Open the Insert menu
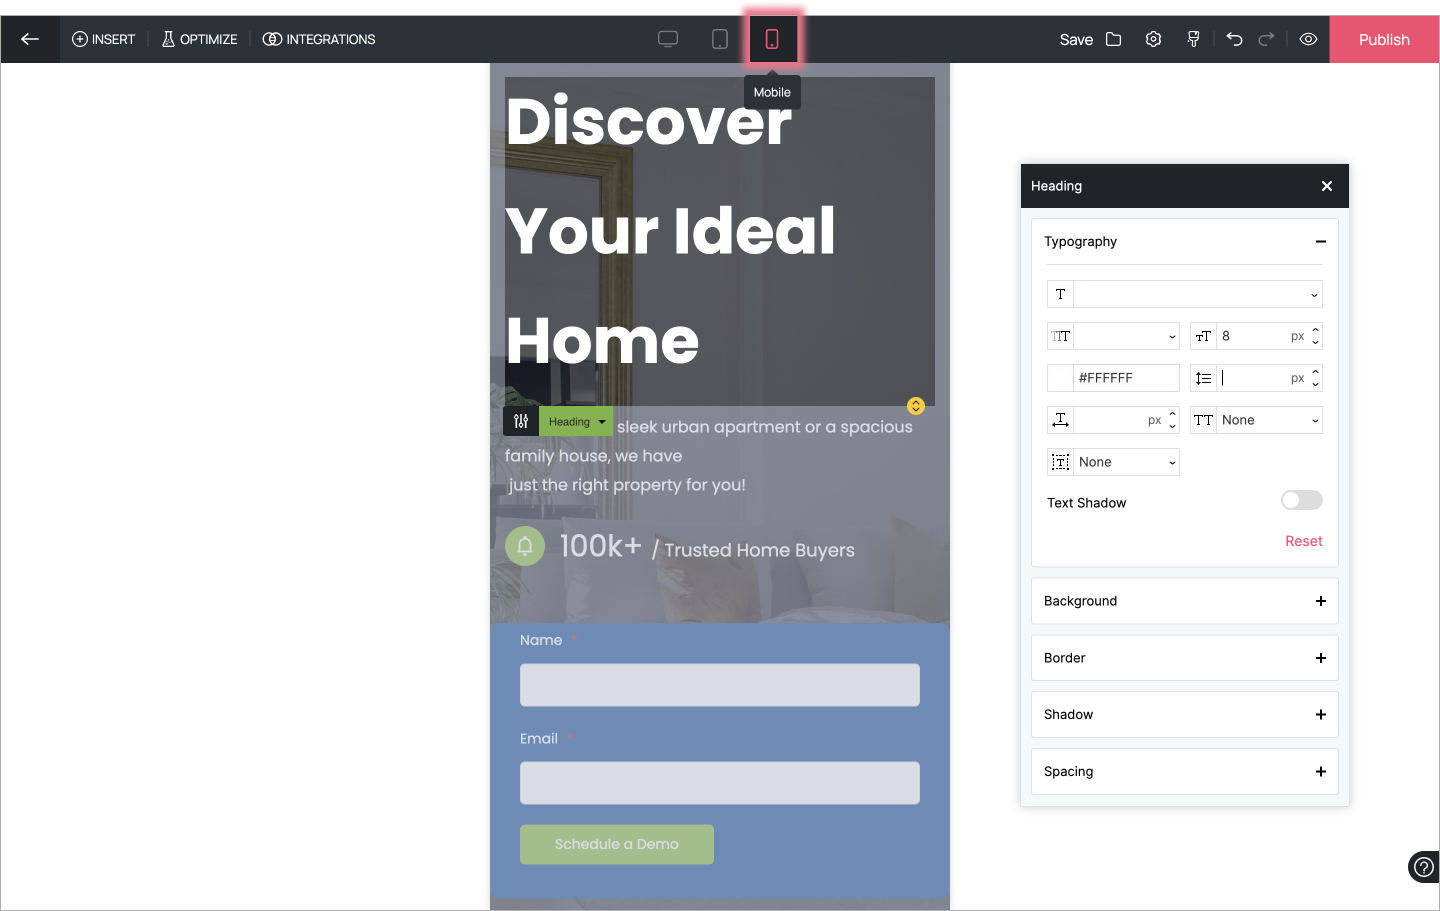Screen dimensions: 1440x911 [x=103, y=39]
